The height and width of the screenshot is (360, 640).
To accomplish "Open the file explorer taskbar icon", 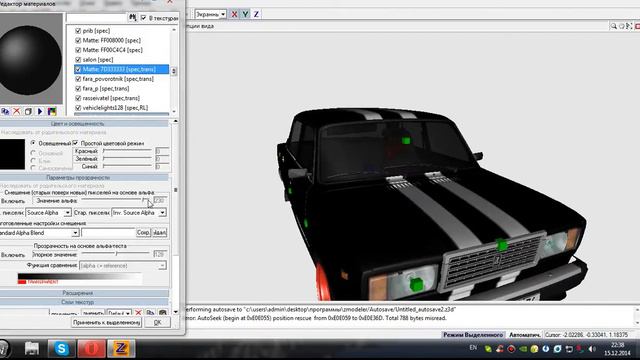I will (x=32, y=349).
